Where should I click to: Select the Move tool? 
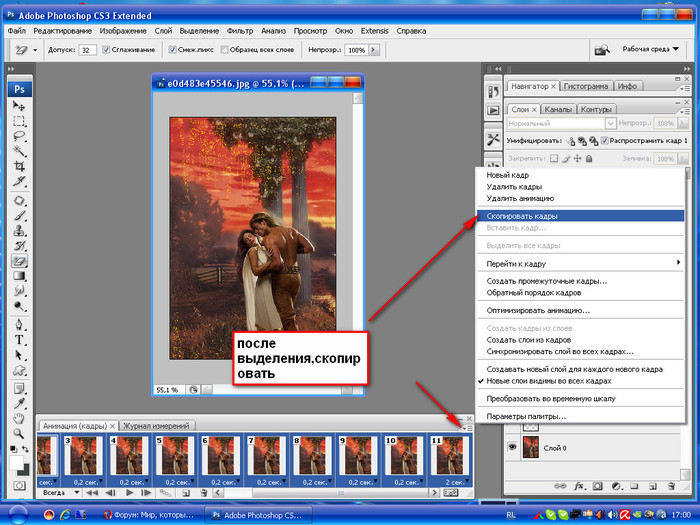19,106
